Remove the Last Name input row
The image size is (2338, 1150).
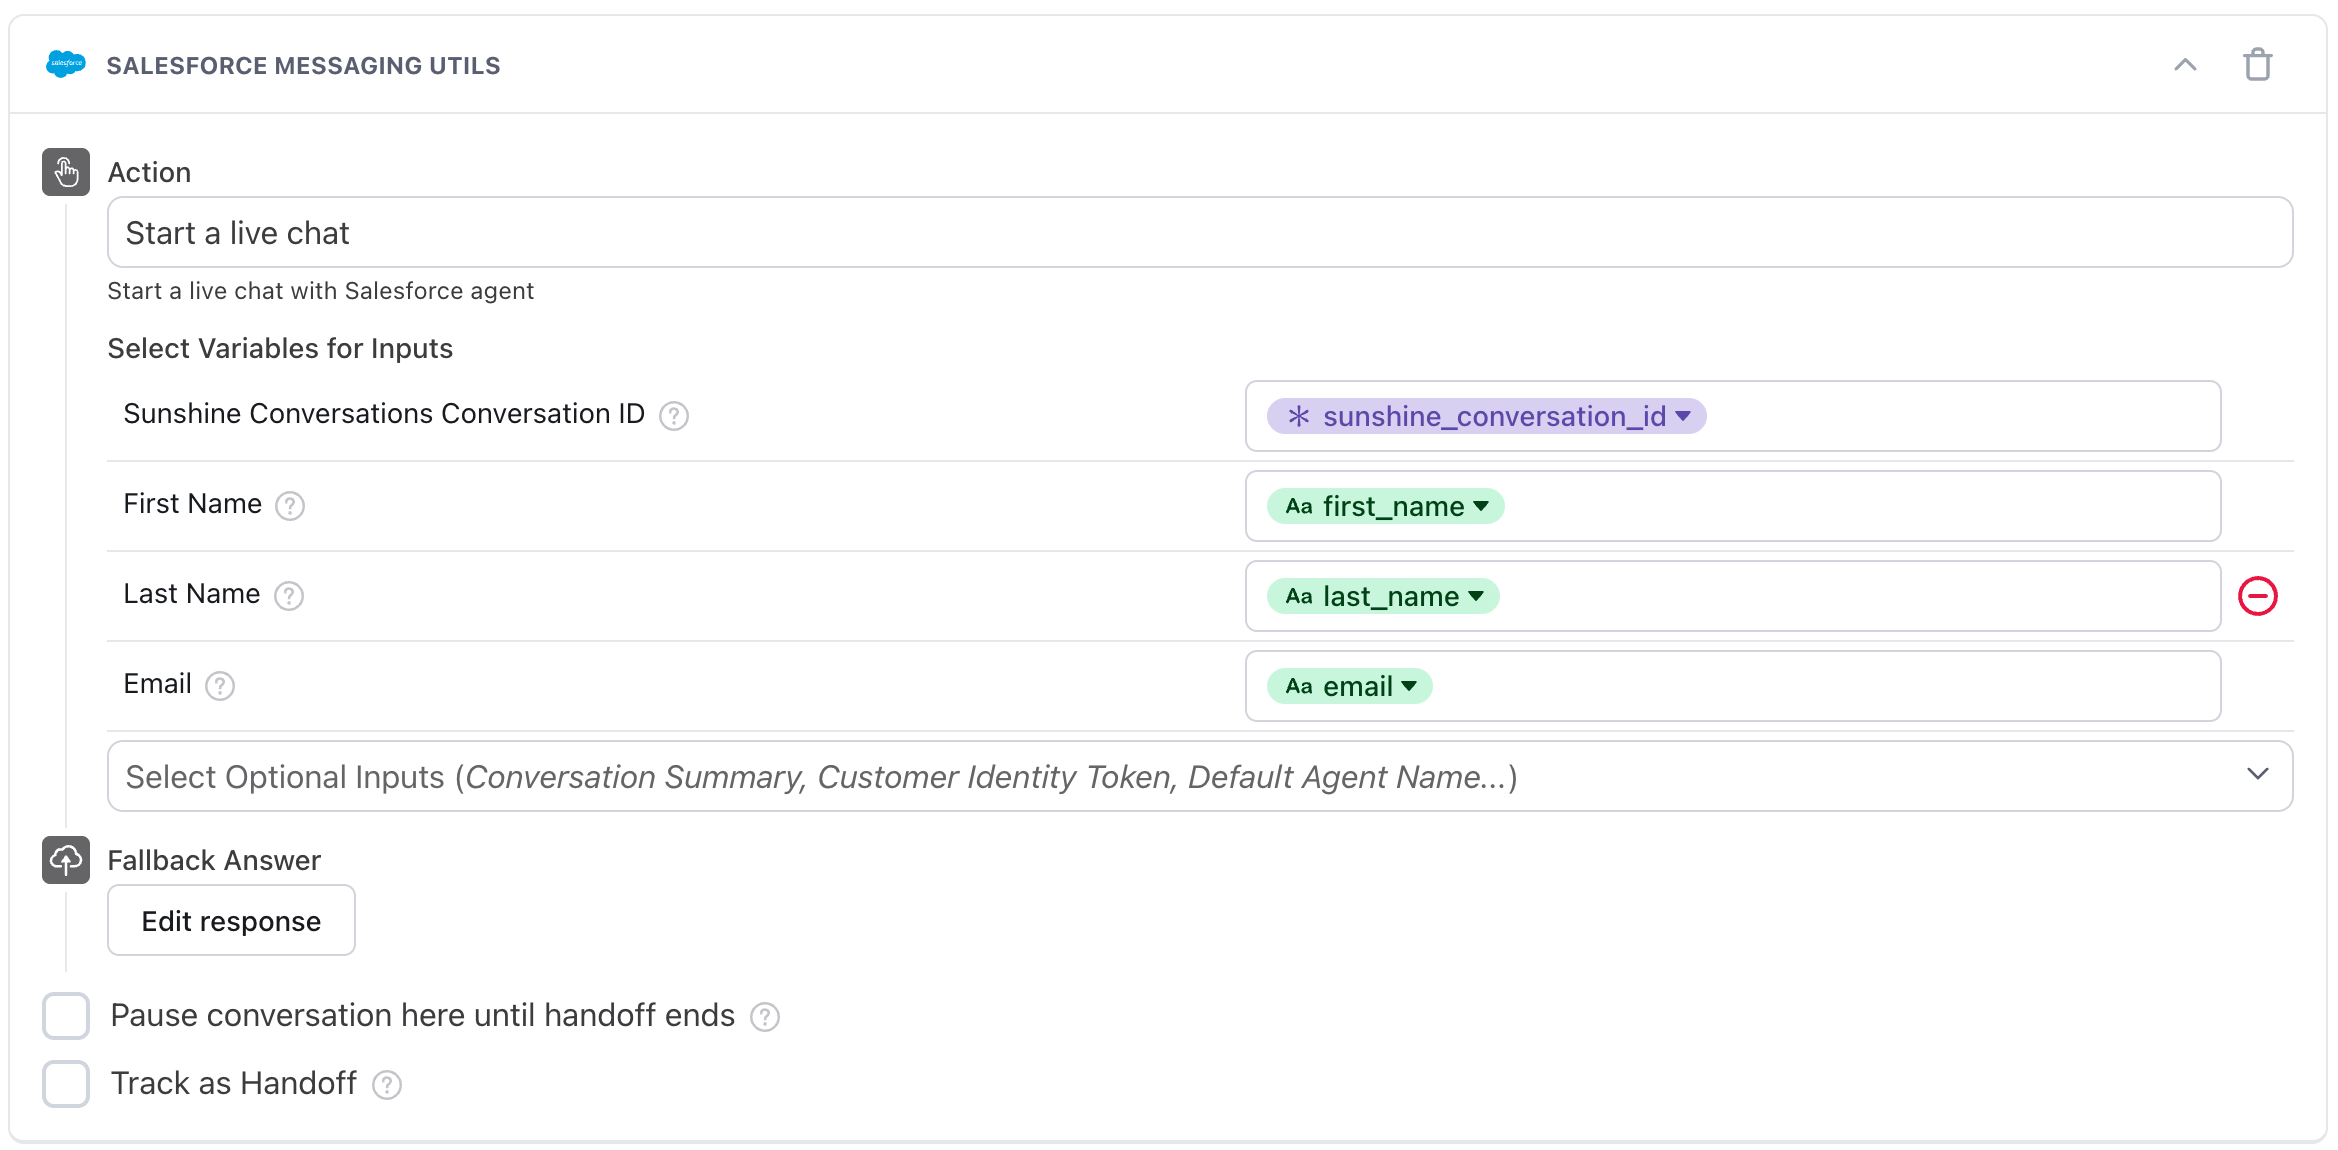[2258, 595]
